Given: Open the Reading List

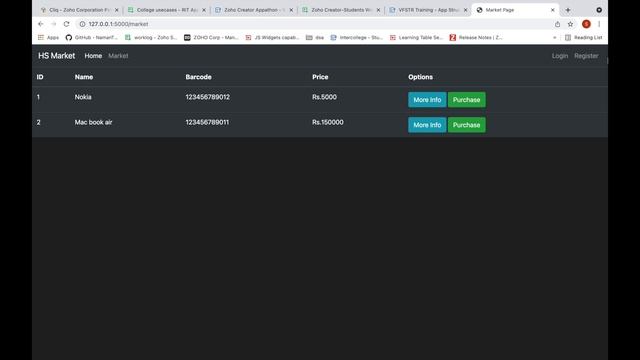Looking at the screenshot, I should (x=584, y=38).
